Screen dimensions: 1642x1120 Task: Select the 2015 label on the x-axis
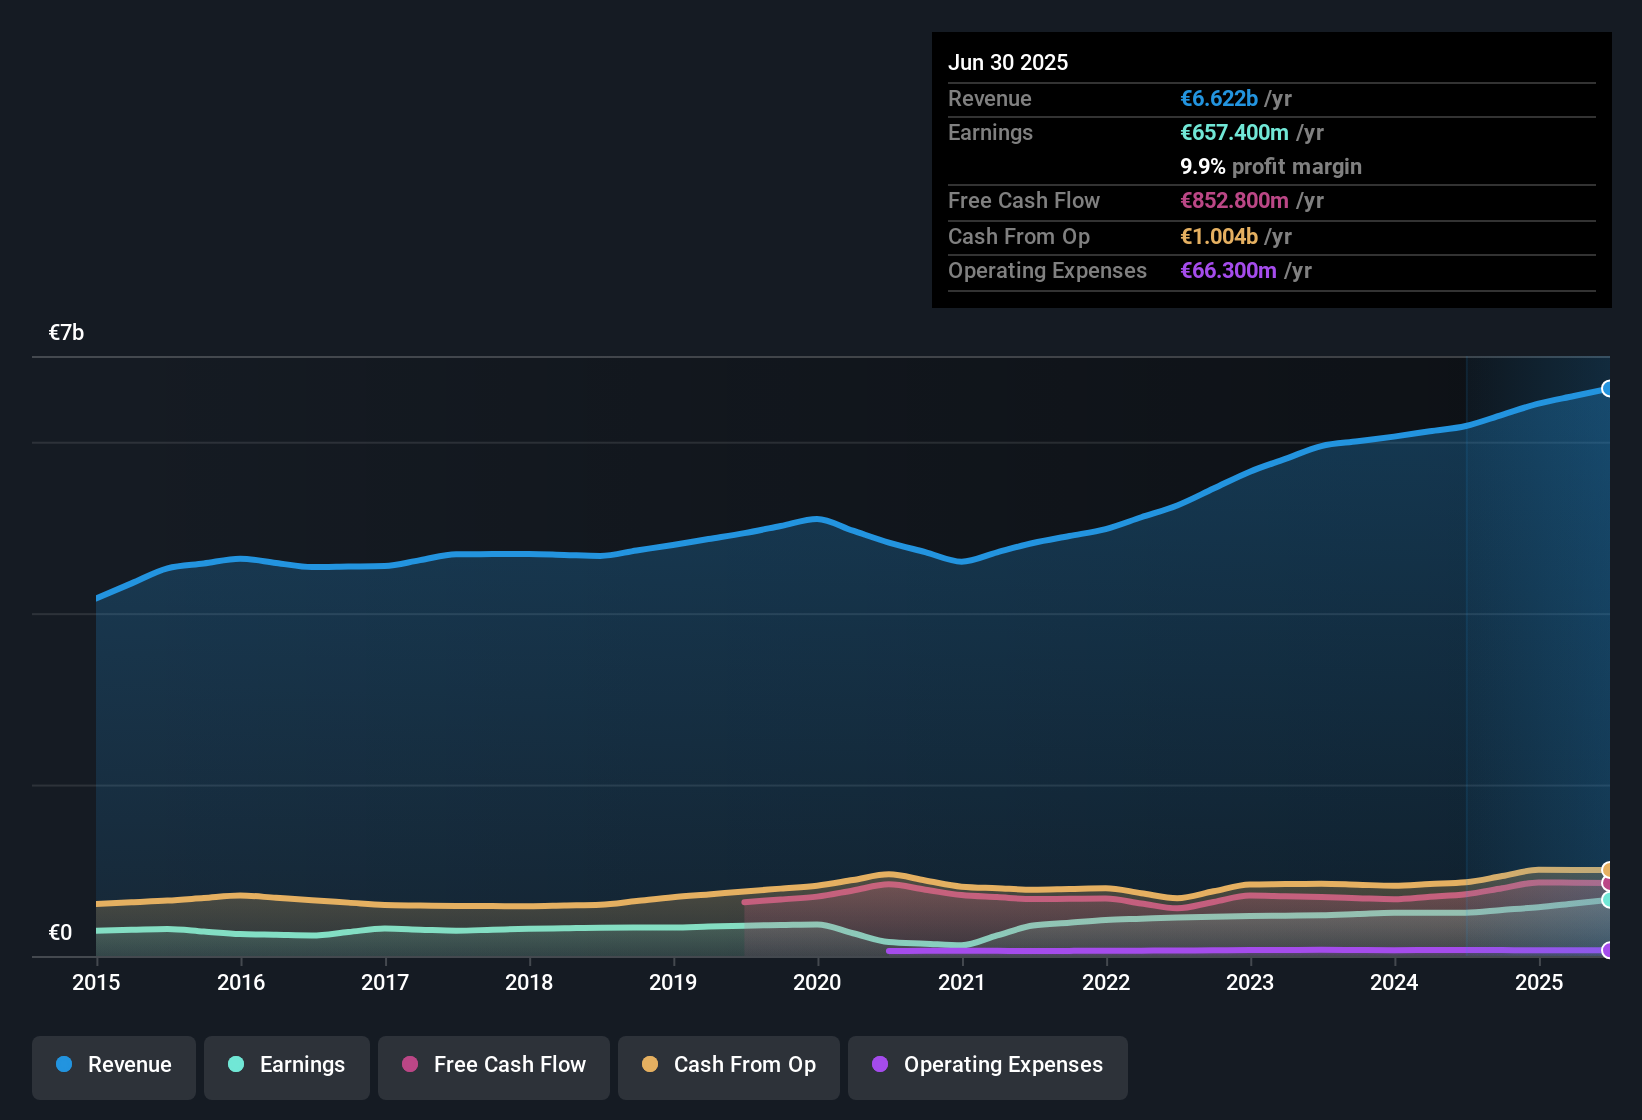[x=96, y=982]
